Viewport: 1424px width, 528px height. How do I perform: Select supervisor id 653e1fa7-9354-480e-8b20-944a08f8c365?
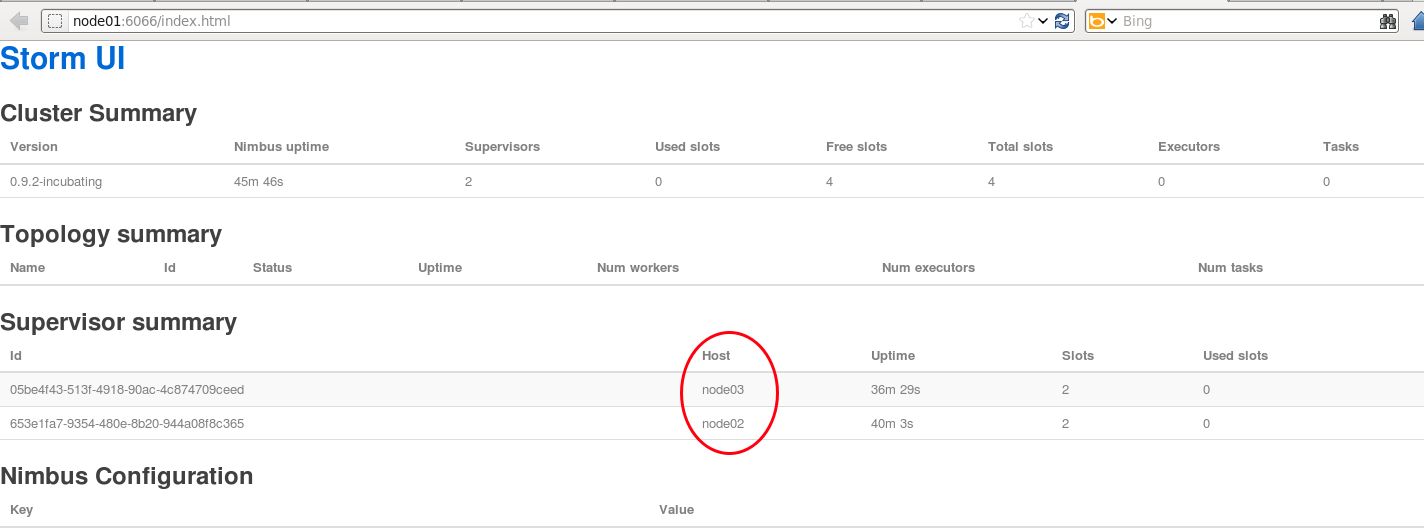click(127, 424)
